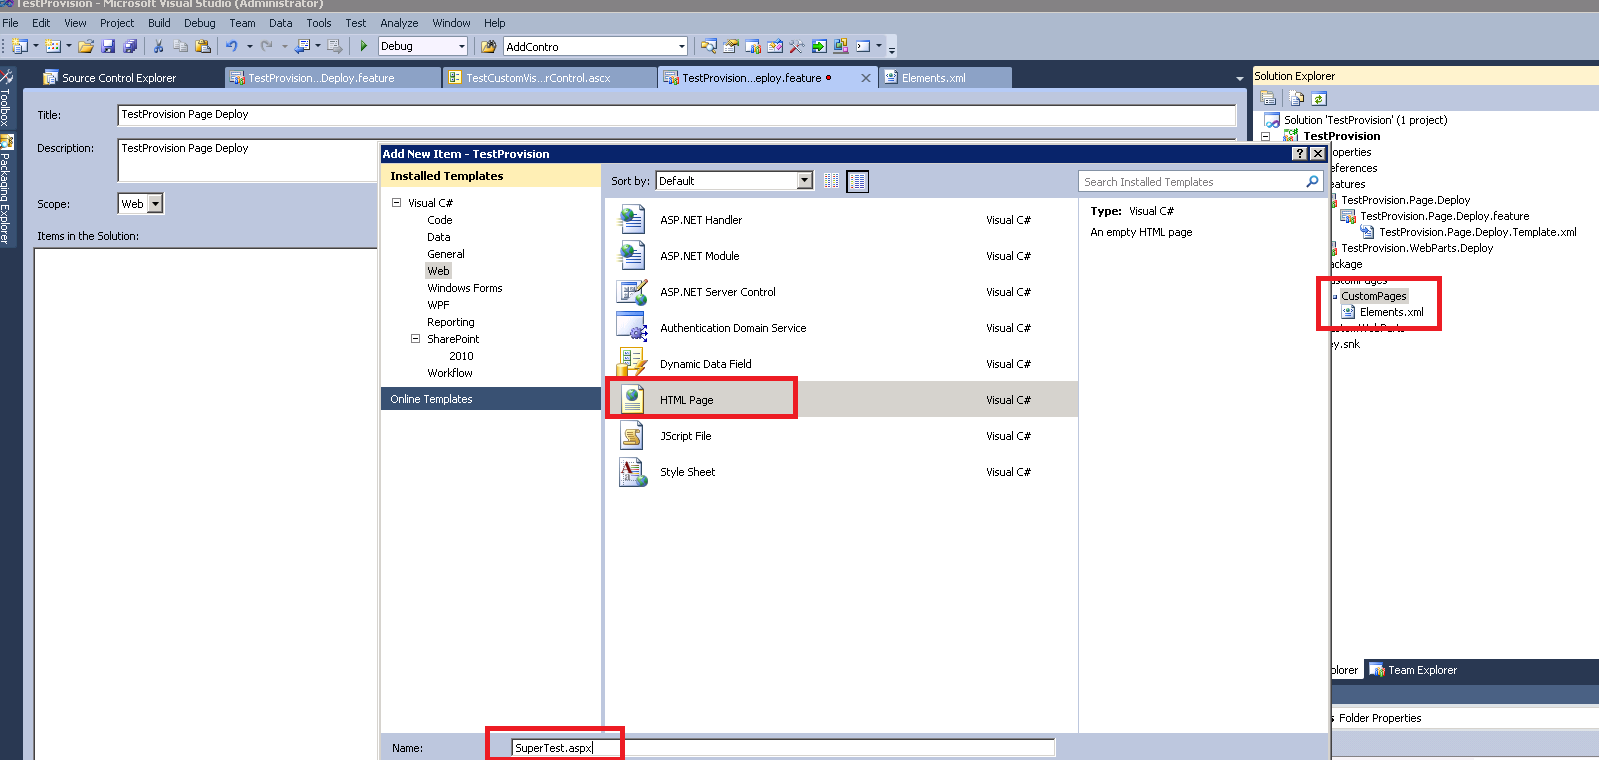
Task: Select TestProvision.Page.Deploy.Template.xml in Solution Explorer
Action: coord(1477,232)
